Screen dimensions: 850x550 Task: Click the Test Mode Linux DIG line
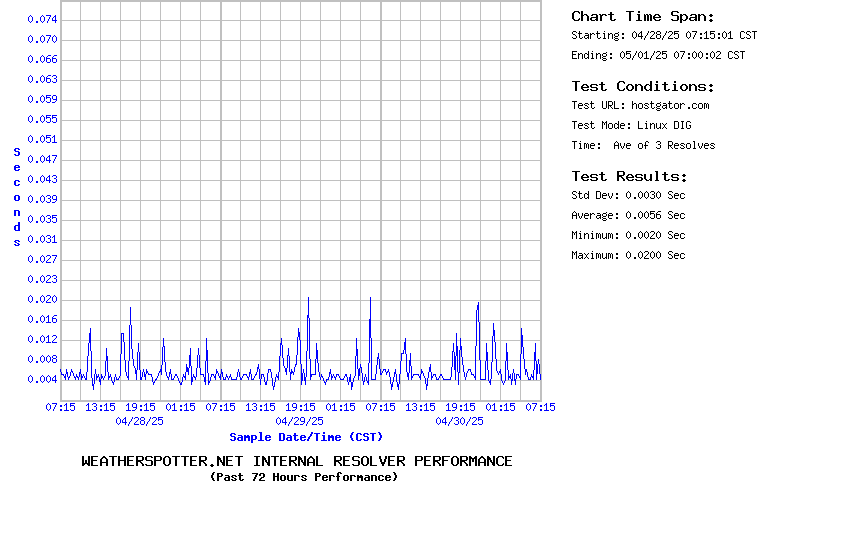click(x=631, y=125)
